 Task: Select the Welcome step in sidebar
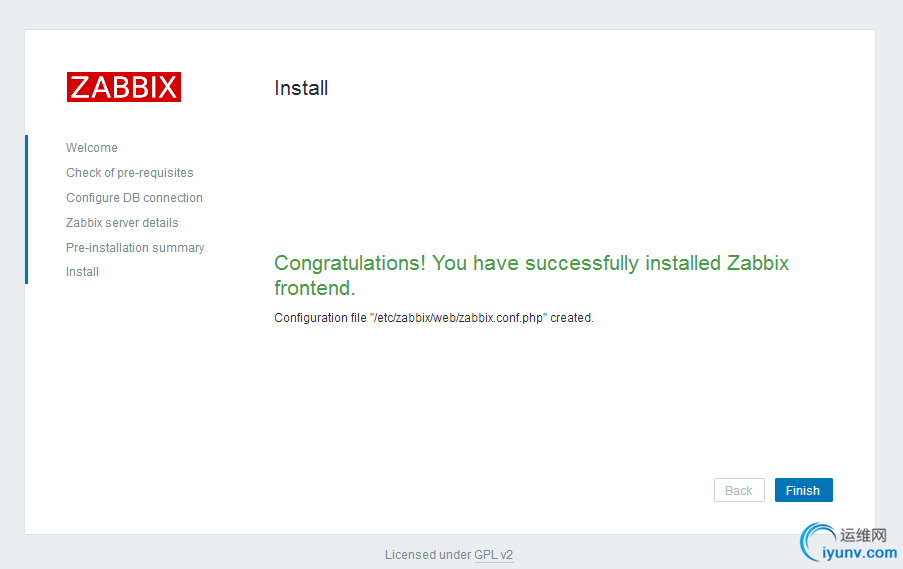(x=92, y=147)
